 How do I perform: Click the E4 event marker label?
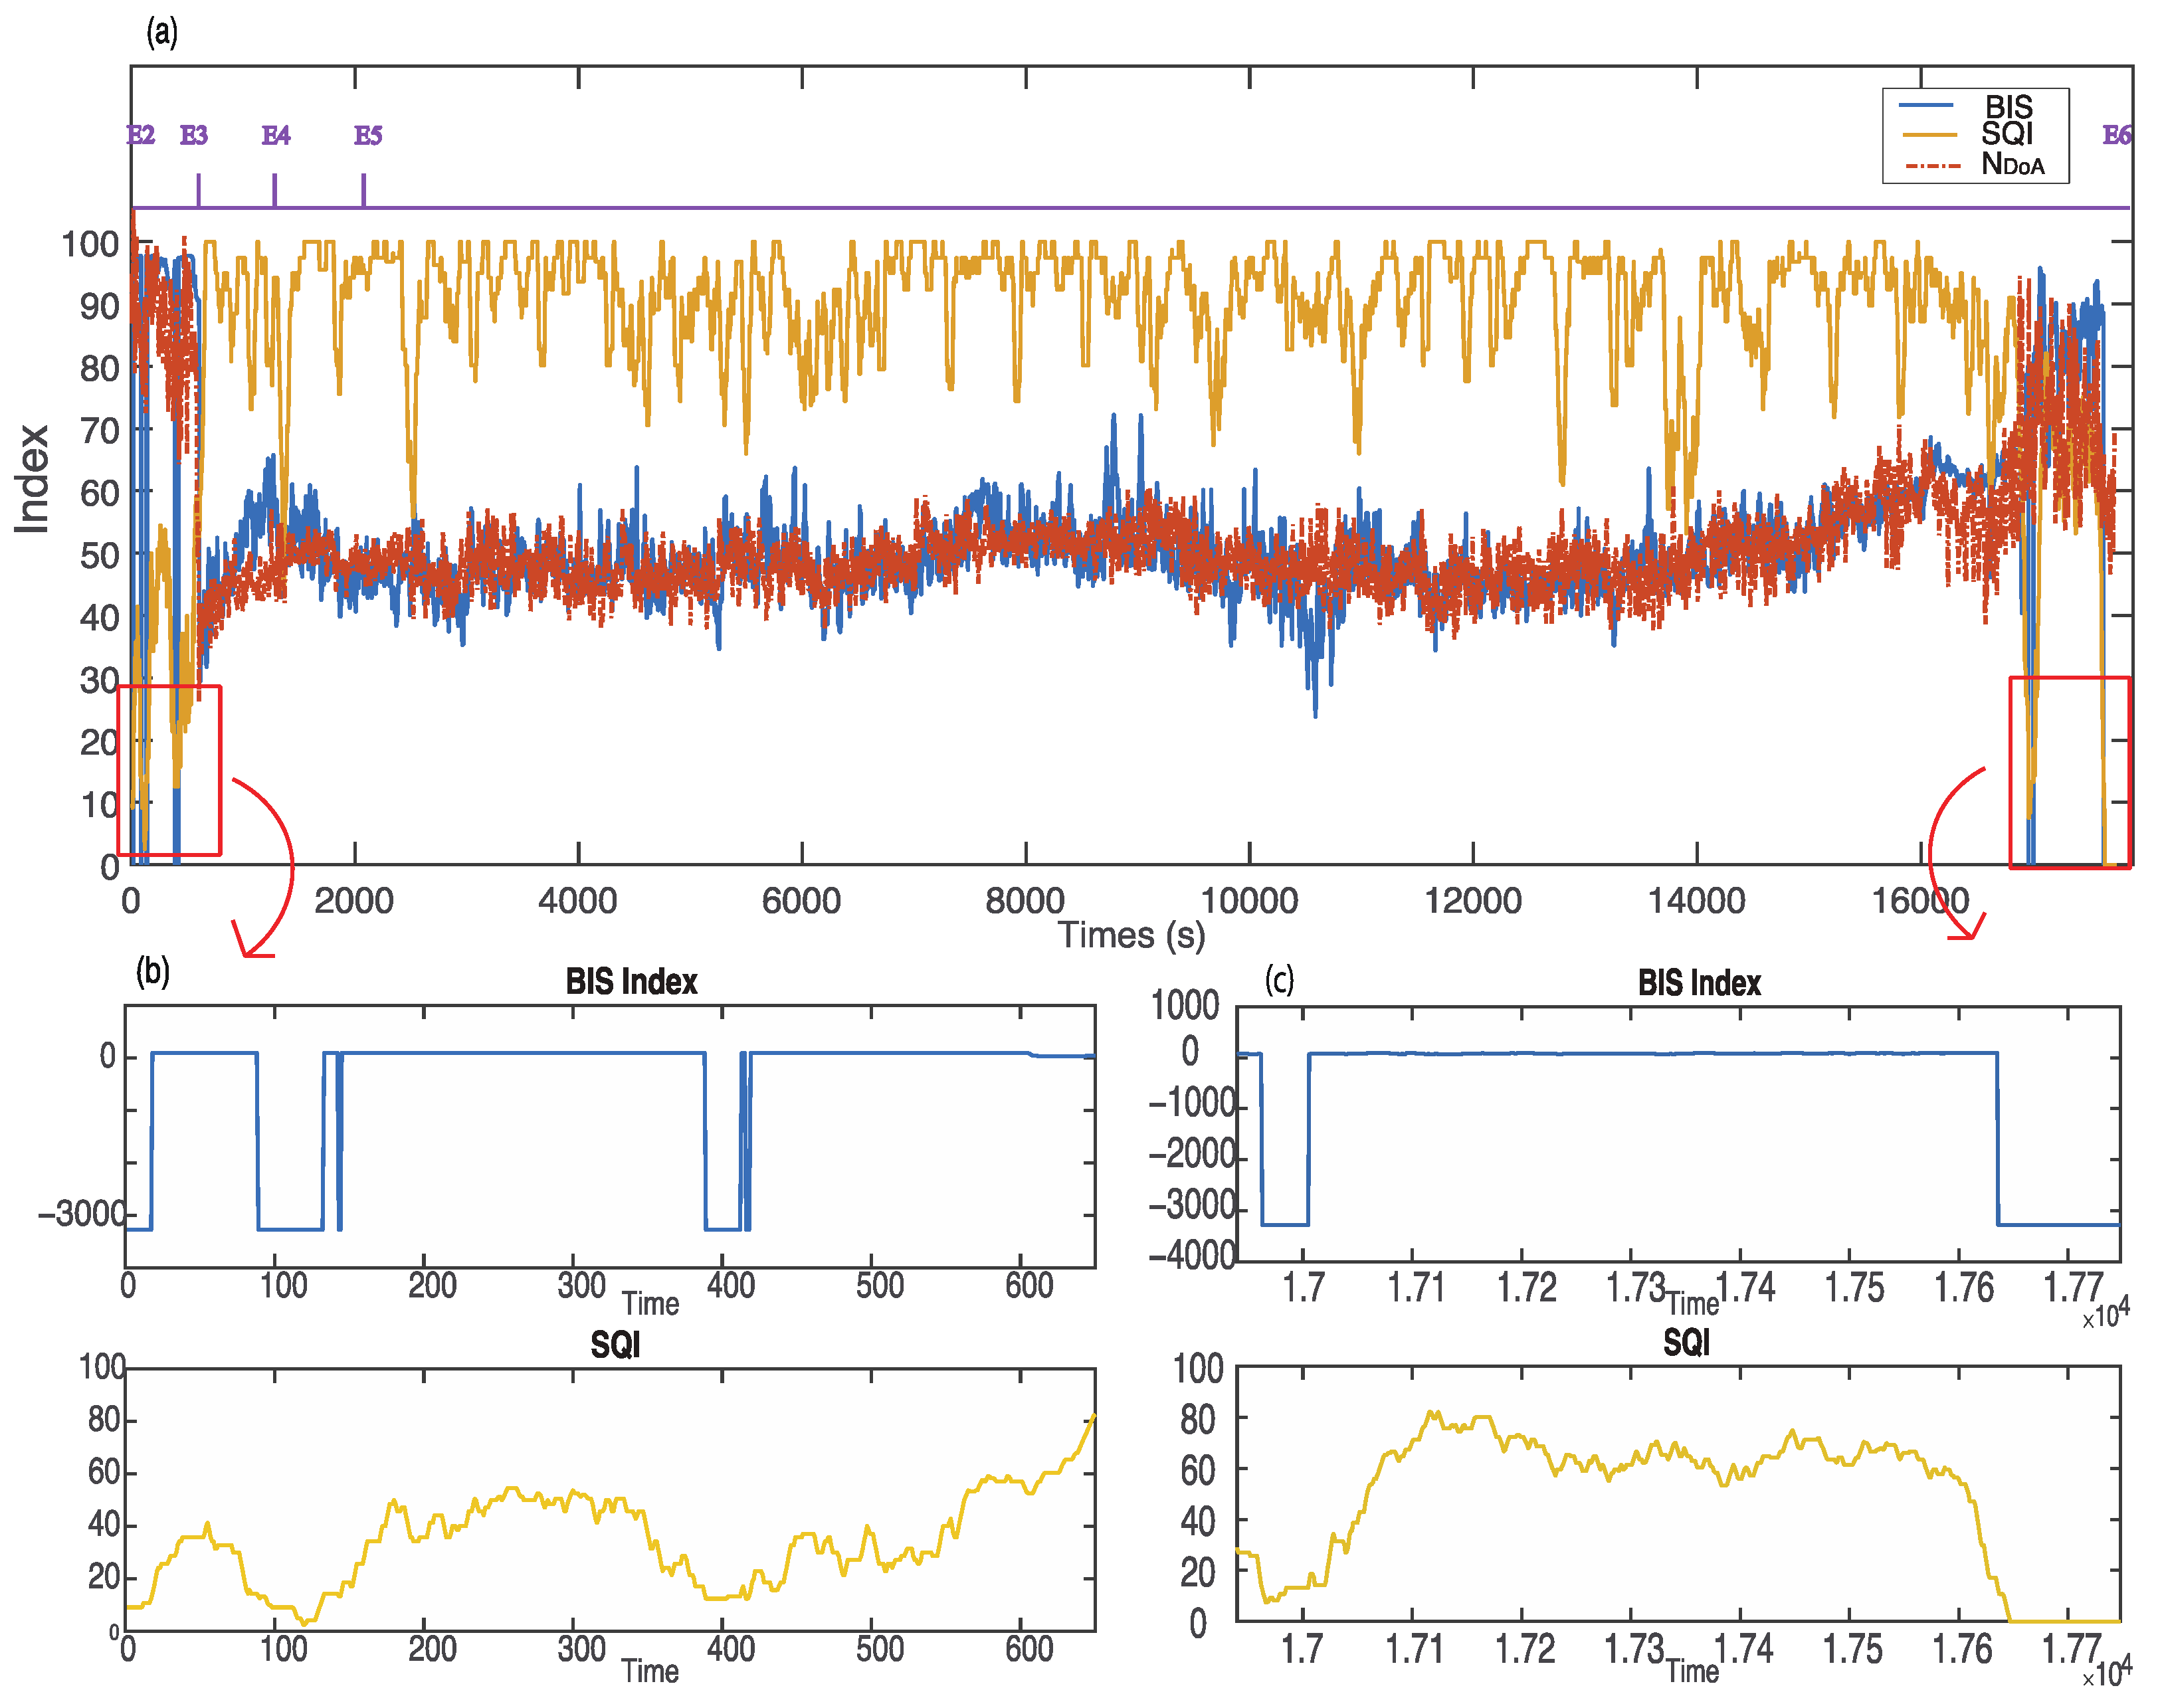[275, 135]
